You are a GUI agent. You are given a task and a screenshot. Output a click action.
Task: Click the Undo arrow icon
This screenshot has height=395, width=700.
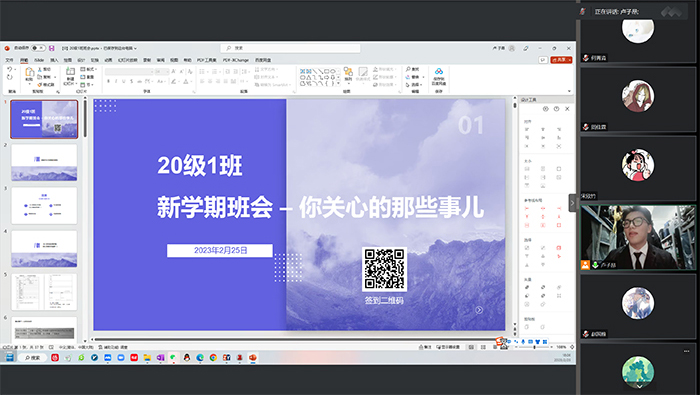coord(9,70)
